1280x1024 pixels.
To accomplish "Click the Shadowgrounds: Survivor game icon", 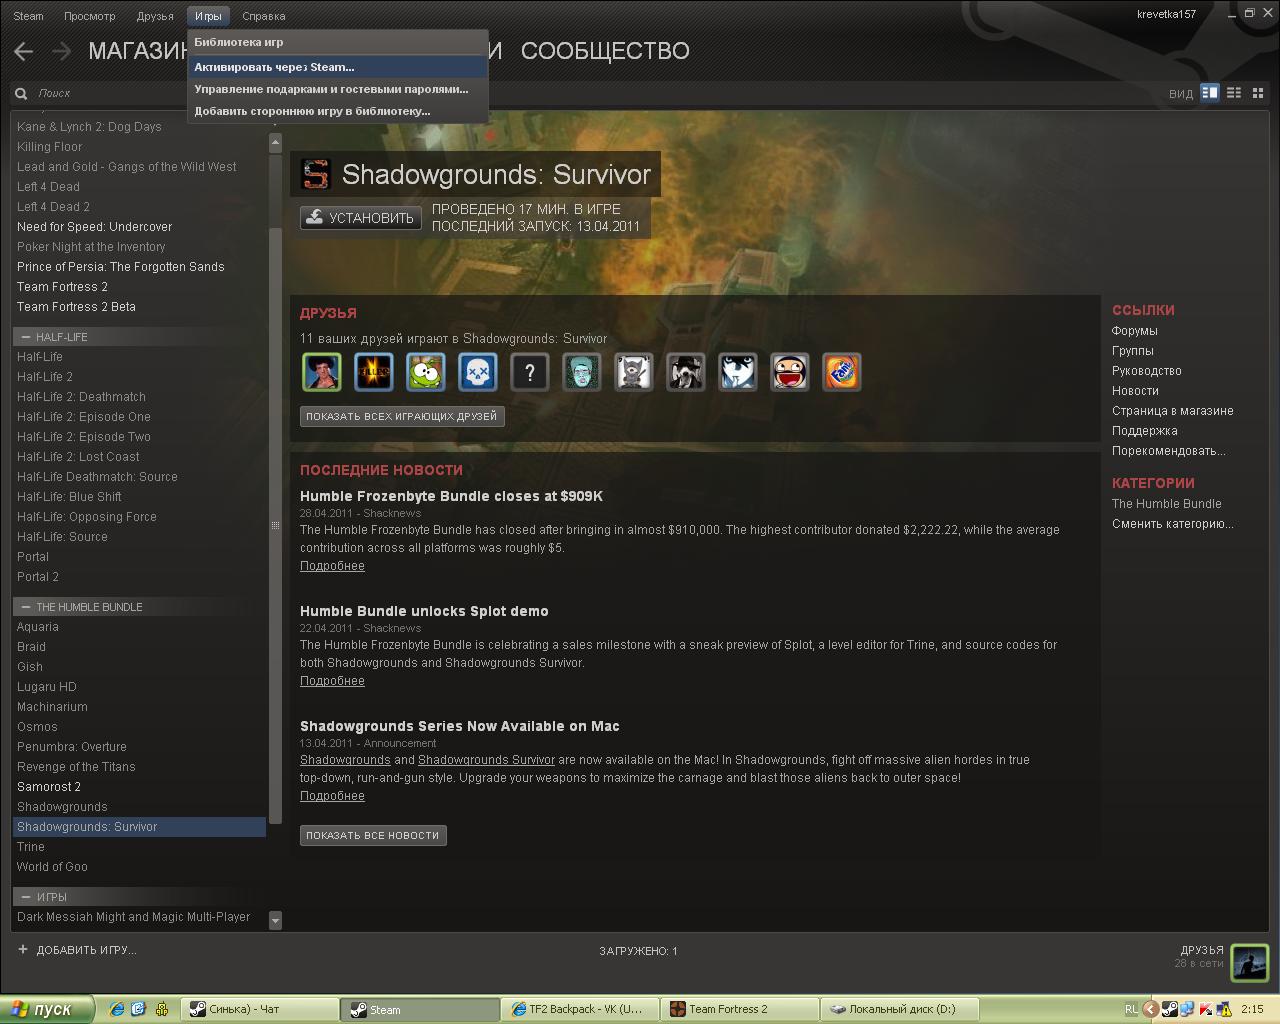I will point(315,174).
